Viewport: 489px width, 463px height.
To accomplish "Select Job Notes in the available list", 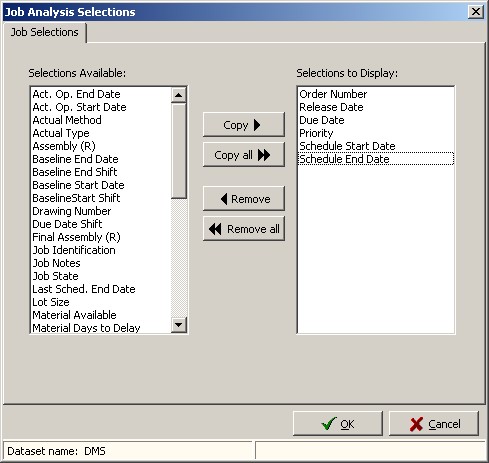I will (x=56, y=263).
